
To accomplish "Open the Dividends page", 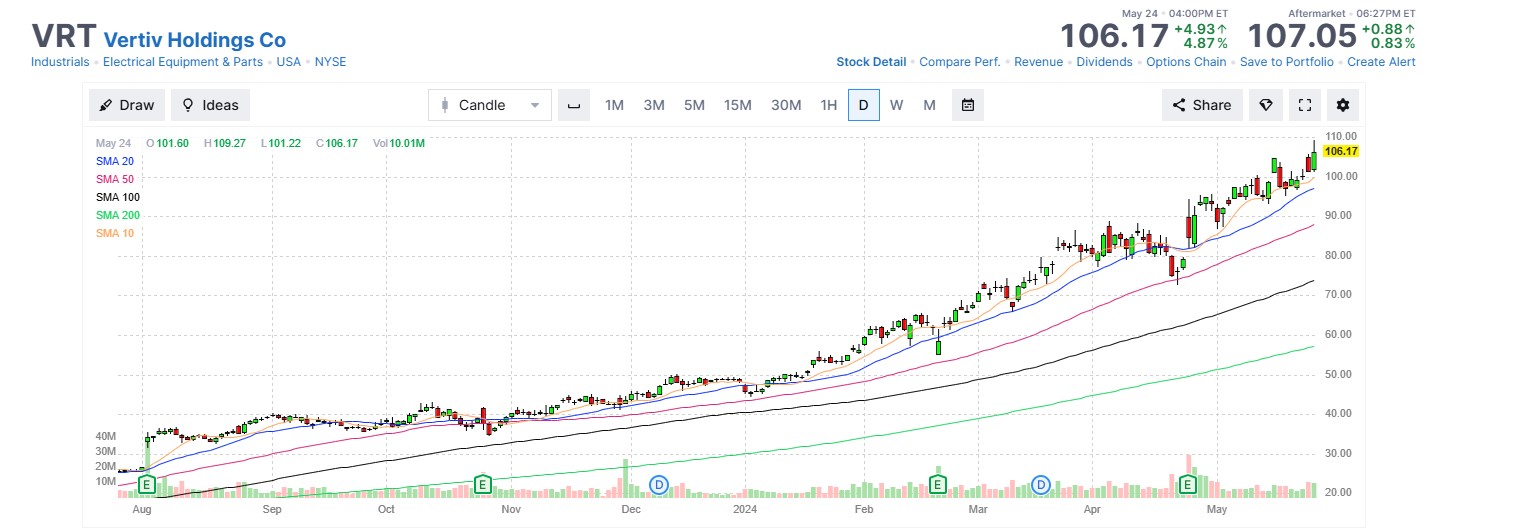I will coord(1105,62).
